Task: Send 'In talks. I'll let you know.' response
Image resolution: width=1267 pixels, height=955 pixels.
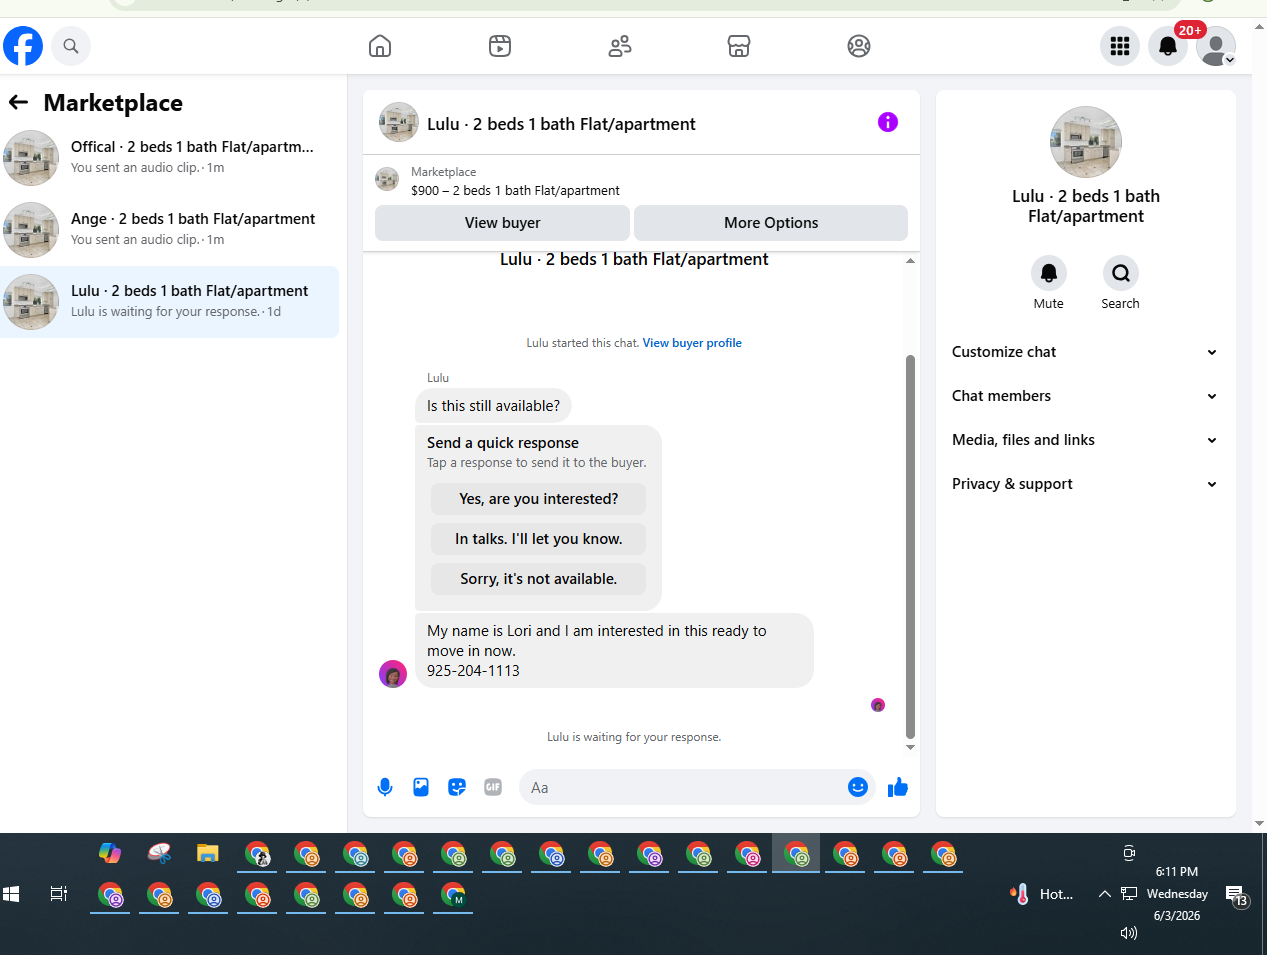Action: (x=538, y=539)
